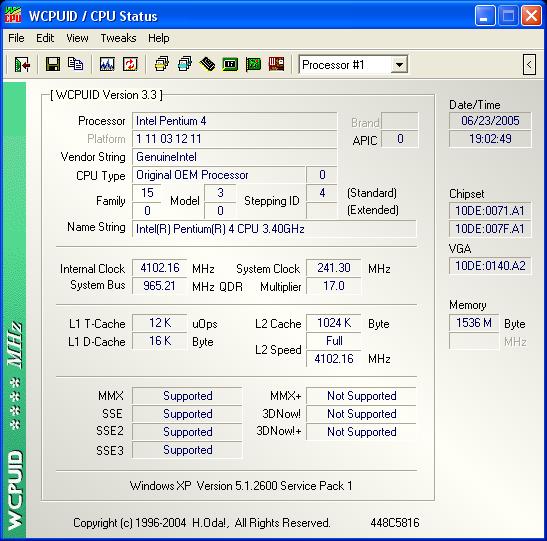The width and height of the screenshot is (547, 541).
Task: Open the real-time clock graph icon
Action: (107, 65)
